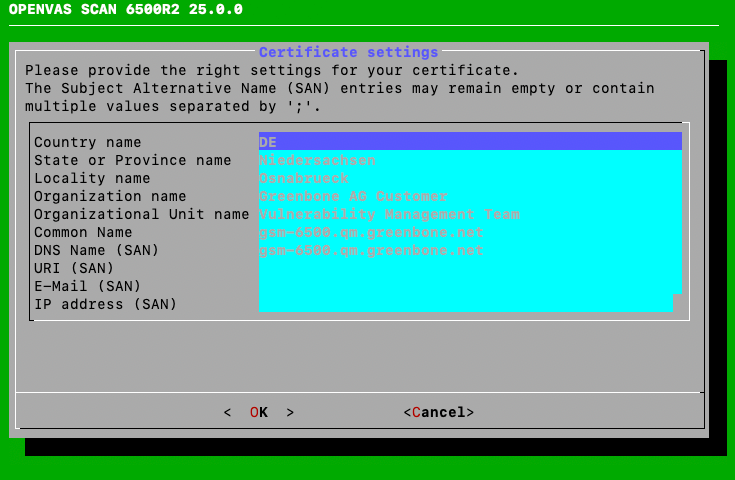Edit the Locality name field 'Osnabrueck'
The width and height of the screenshot is (735, 480).
tap(469, 178)
